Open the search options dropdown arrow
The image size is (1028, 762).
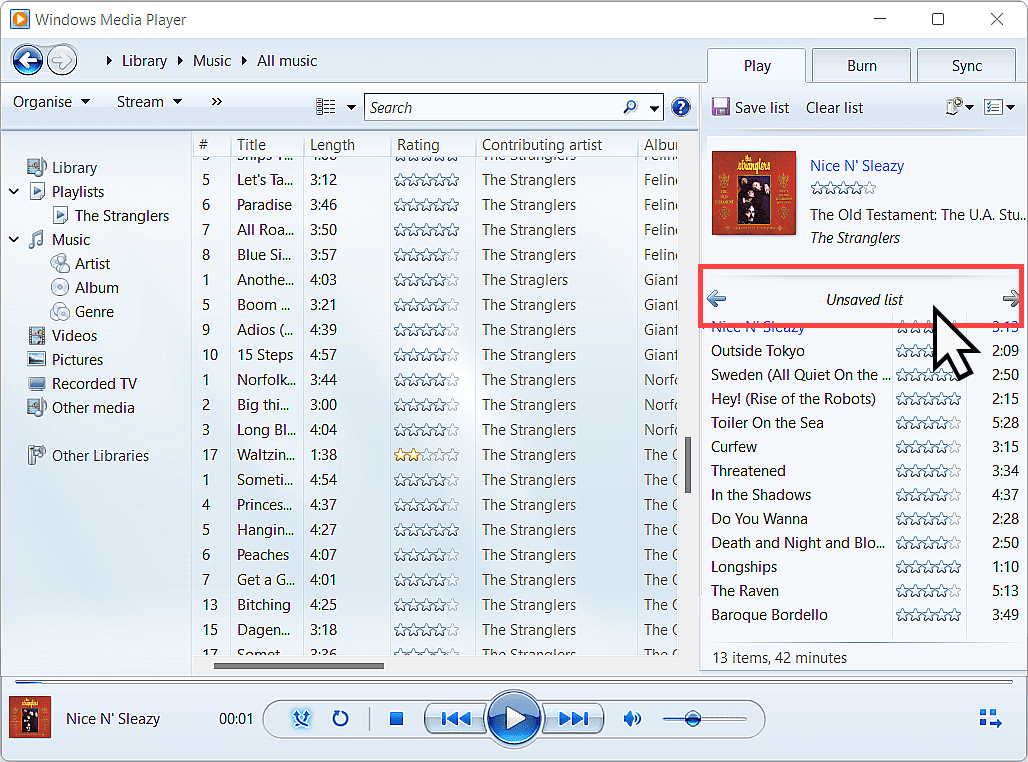654,107
